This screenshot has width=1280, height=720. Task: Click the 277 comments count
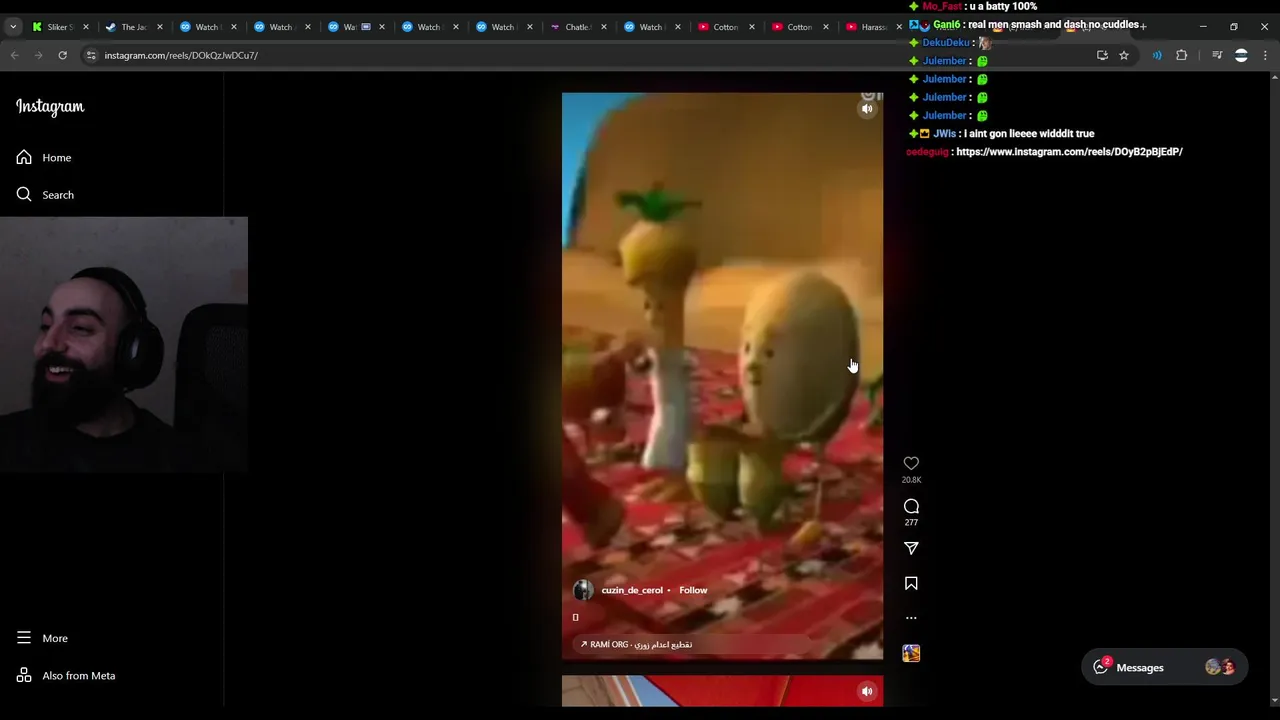pos(911,522)
